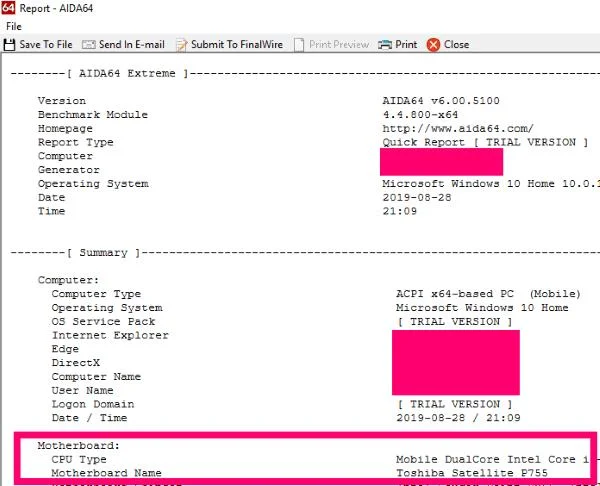Click the time value '21:09'
Viewport: 600px width, 486px height.
point(399,211)
